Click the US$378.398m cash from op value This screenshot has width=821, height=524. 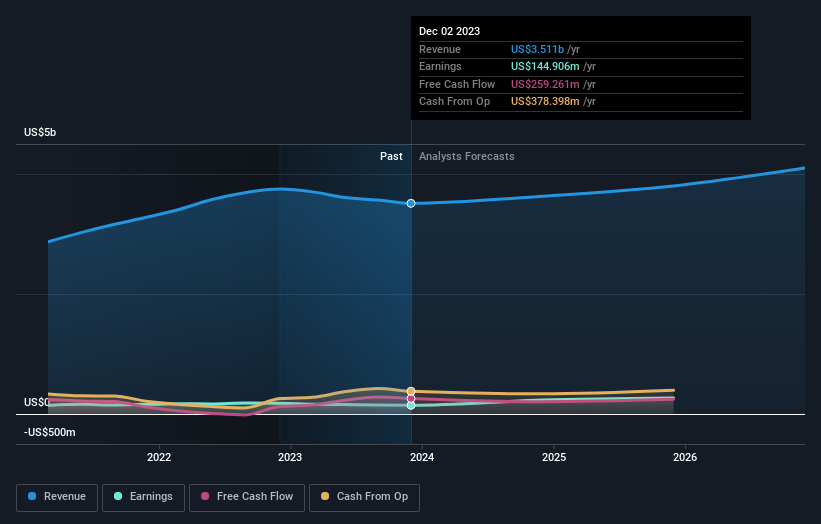(545, 102)
